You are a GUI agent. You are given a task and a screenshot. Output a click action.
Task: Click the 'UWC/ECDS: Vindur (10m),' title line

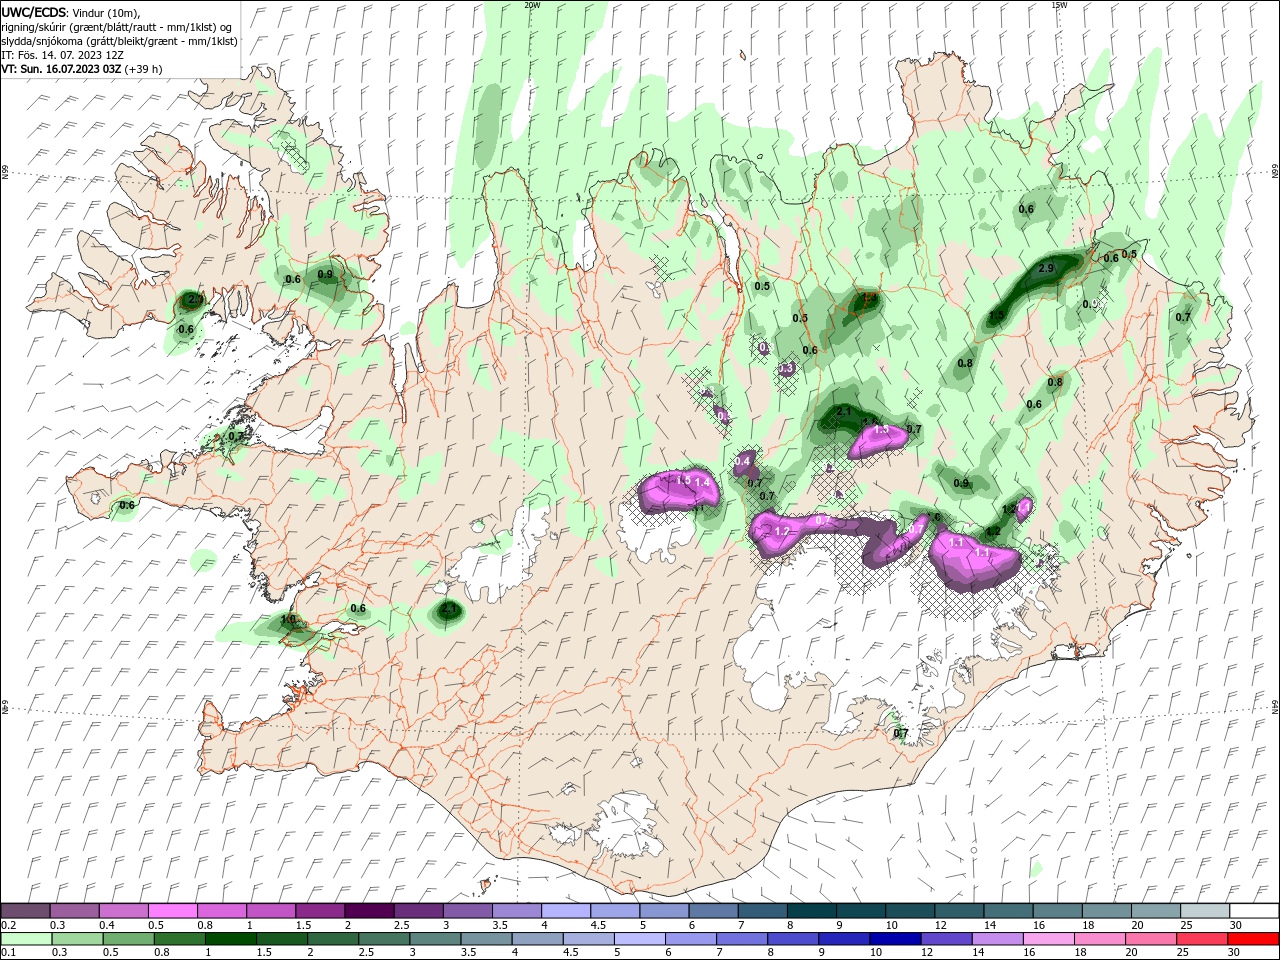(x=71, y=12)
